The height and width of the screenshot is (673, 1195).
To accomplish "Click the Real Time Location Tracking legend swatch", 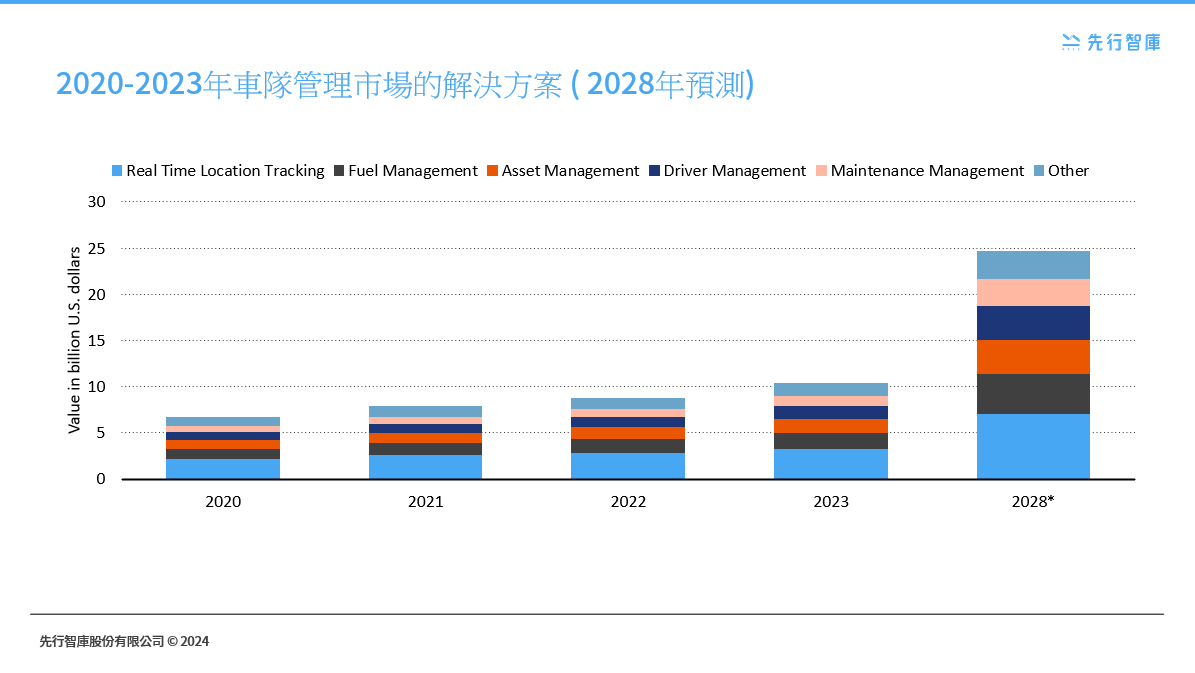I will pyautogui.click(x=117, y=170).
